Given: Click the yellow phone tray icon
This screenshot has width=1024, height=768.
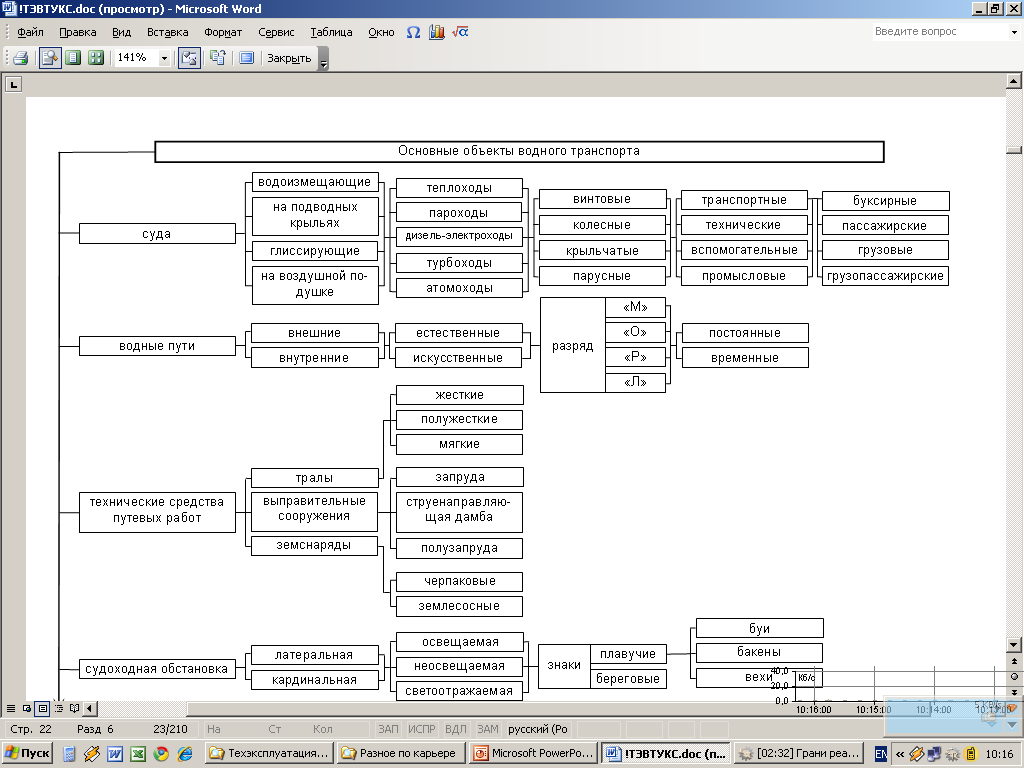Looking at the screenshot, I should coord(971,754).
